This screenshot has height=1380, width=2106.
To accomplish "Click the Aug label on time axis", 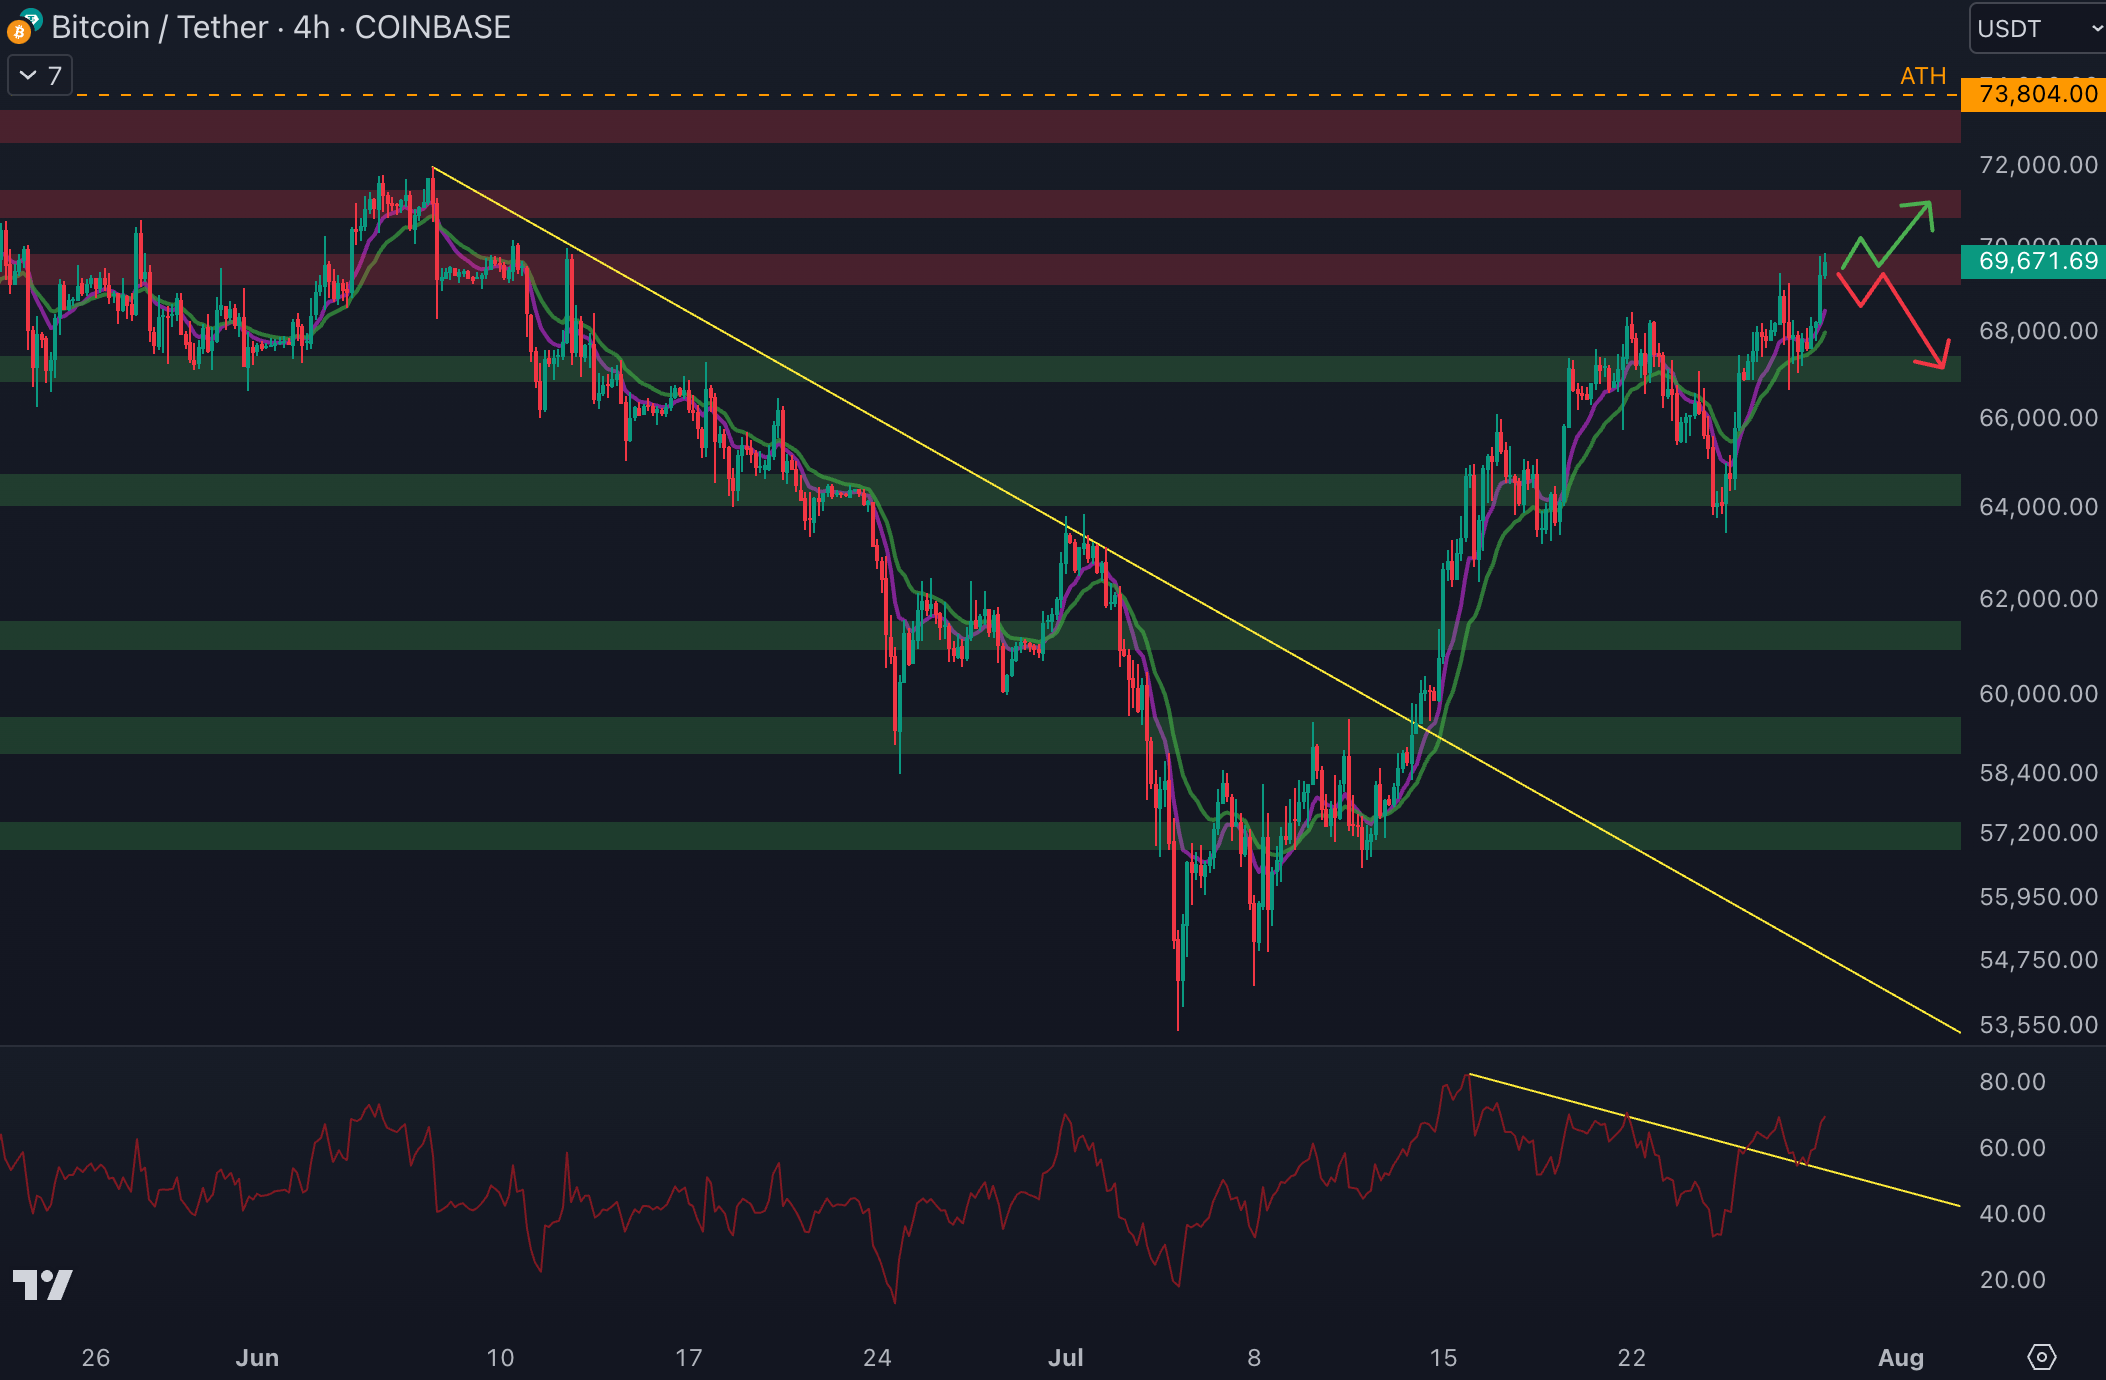I will (1900, 1357).
